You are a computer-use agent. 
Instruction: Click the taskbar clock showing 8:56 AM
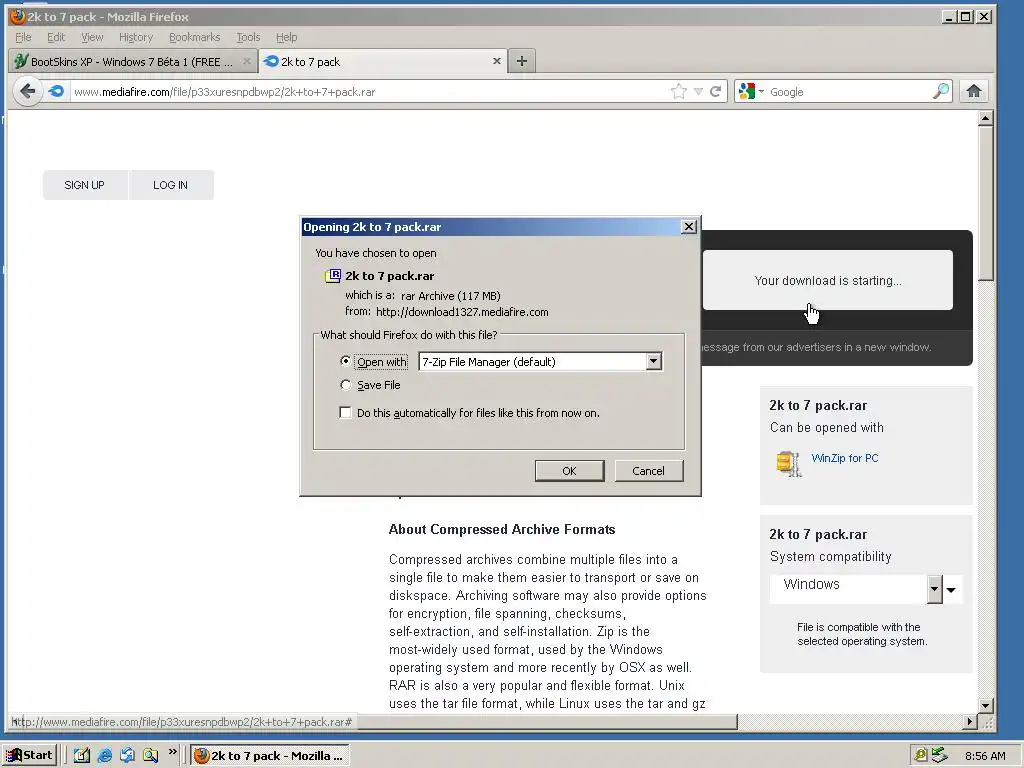(985, 756)
